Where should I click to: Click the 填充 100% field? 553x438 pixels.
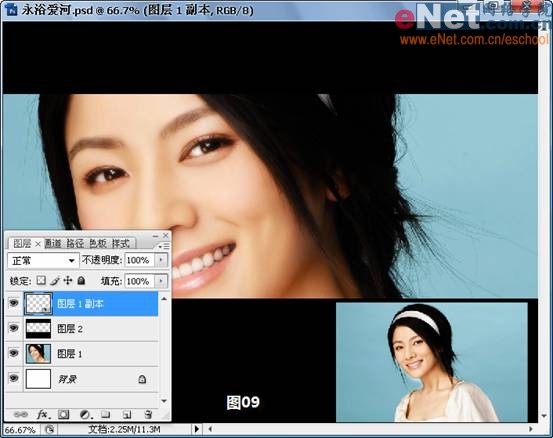click(140, 281)
